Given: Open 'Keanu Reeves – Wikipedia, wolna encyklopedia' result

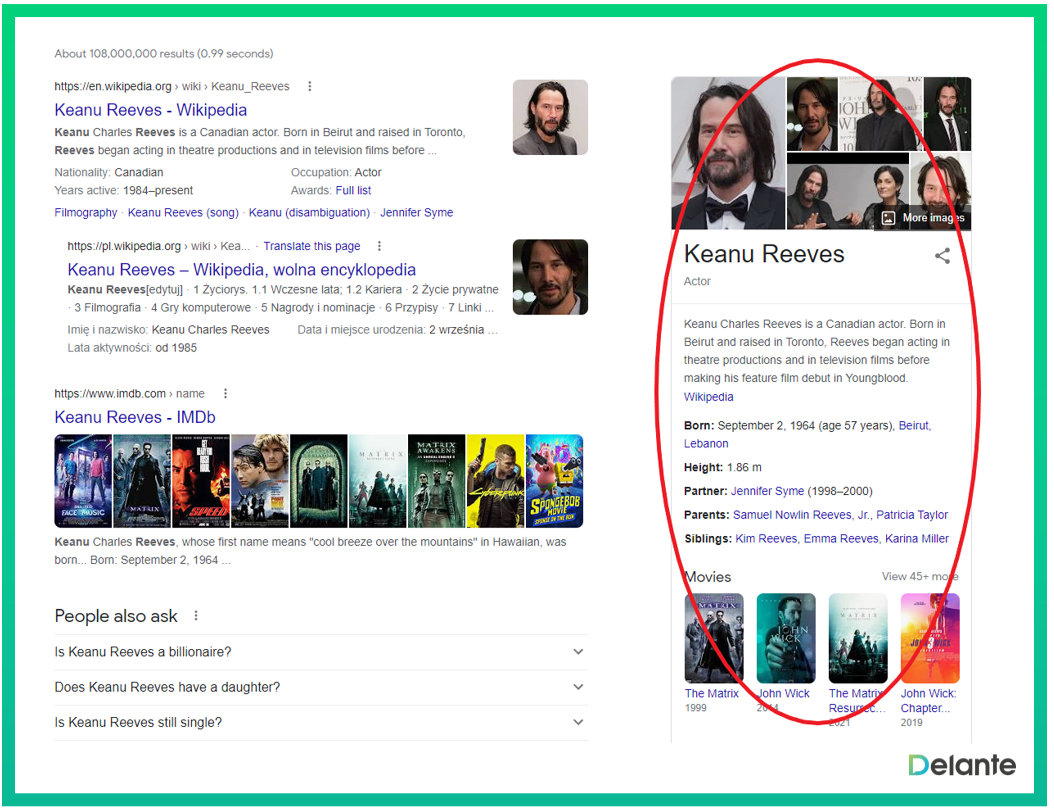Looking at the screenshot, I should pyautogui.click(x=241, y=270).
